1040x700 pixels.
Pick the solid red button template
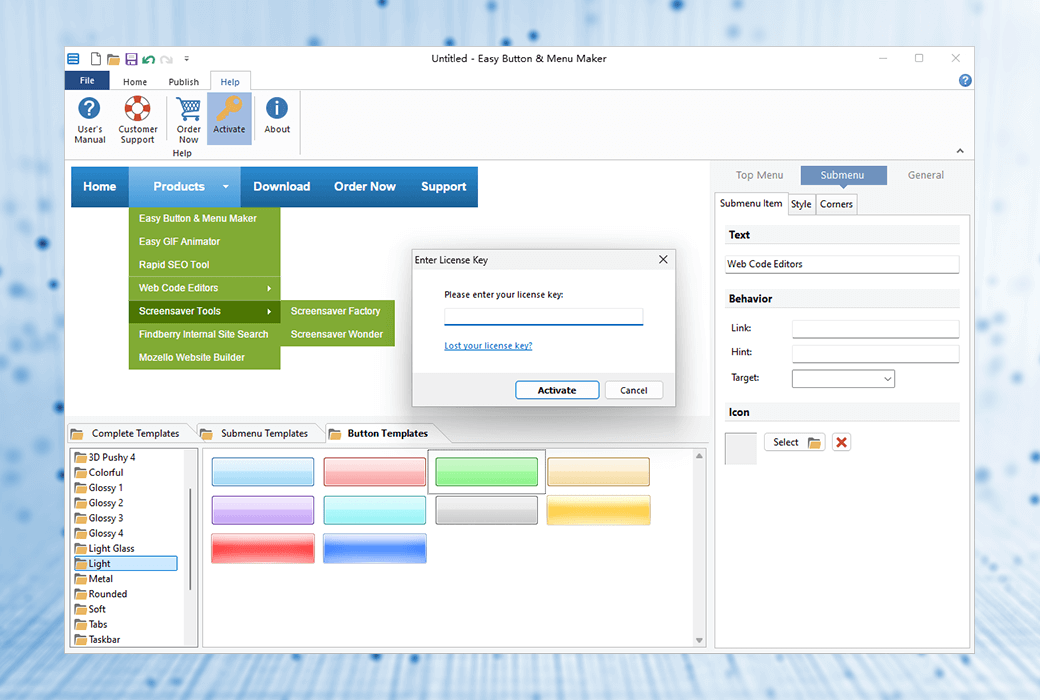click(x=263, y=549)
